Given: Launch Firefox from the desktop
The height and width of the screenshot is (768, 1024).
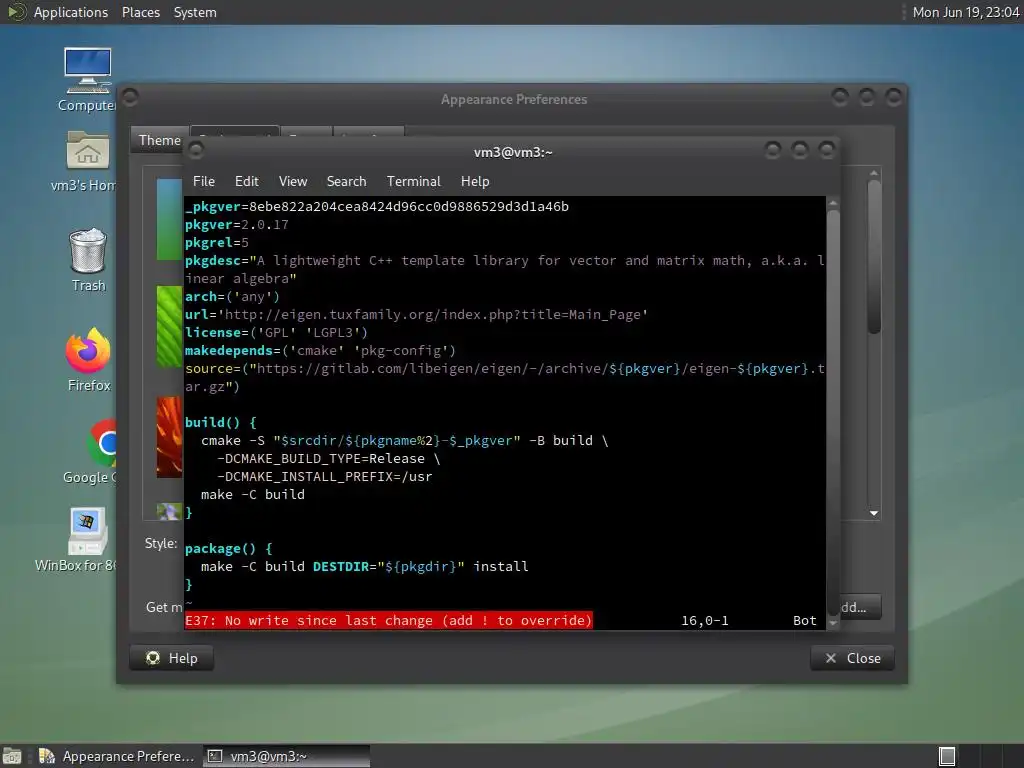Looking at the screenshot, I should [88, 360].
